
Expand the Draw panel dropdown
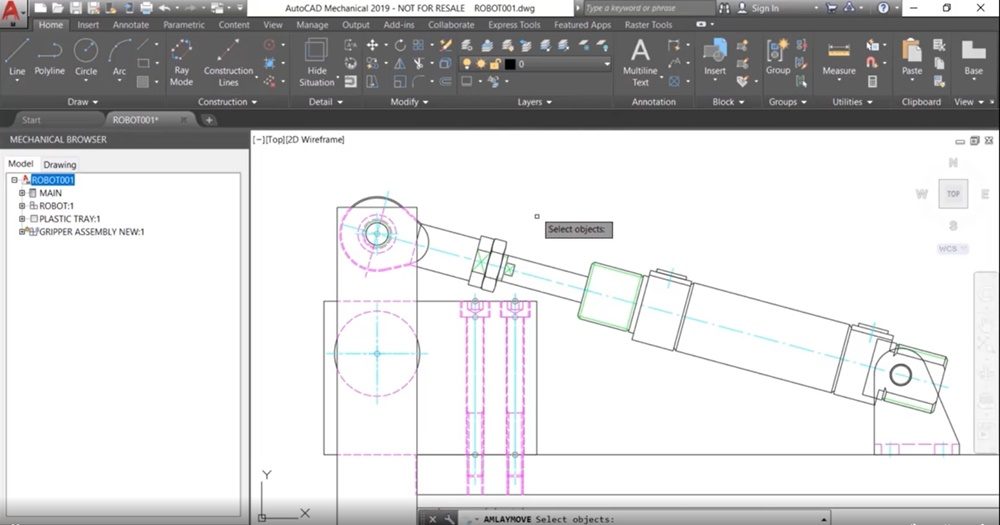pyautogui.click(x=83, y=101)
